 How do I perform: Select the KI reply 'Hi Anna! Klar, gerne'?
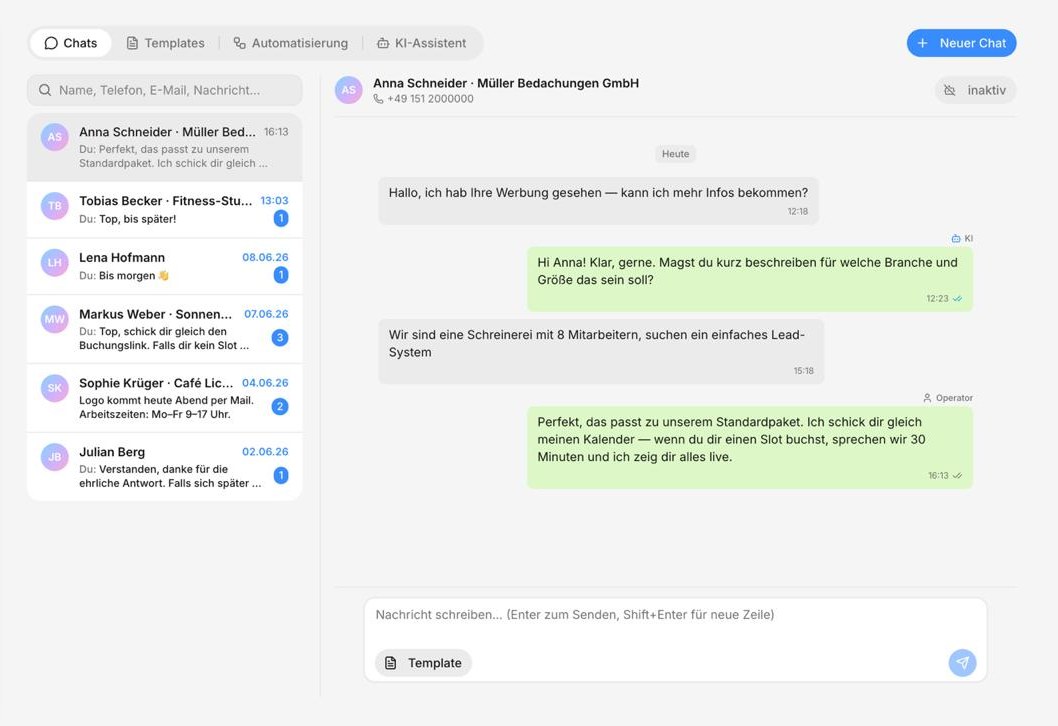[x=750, y=279]
